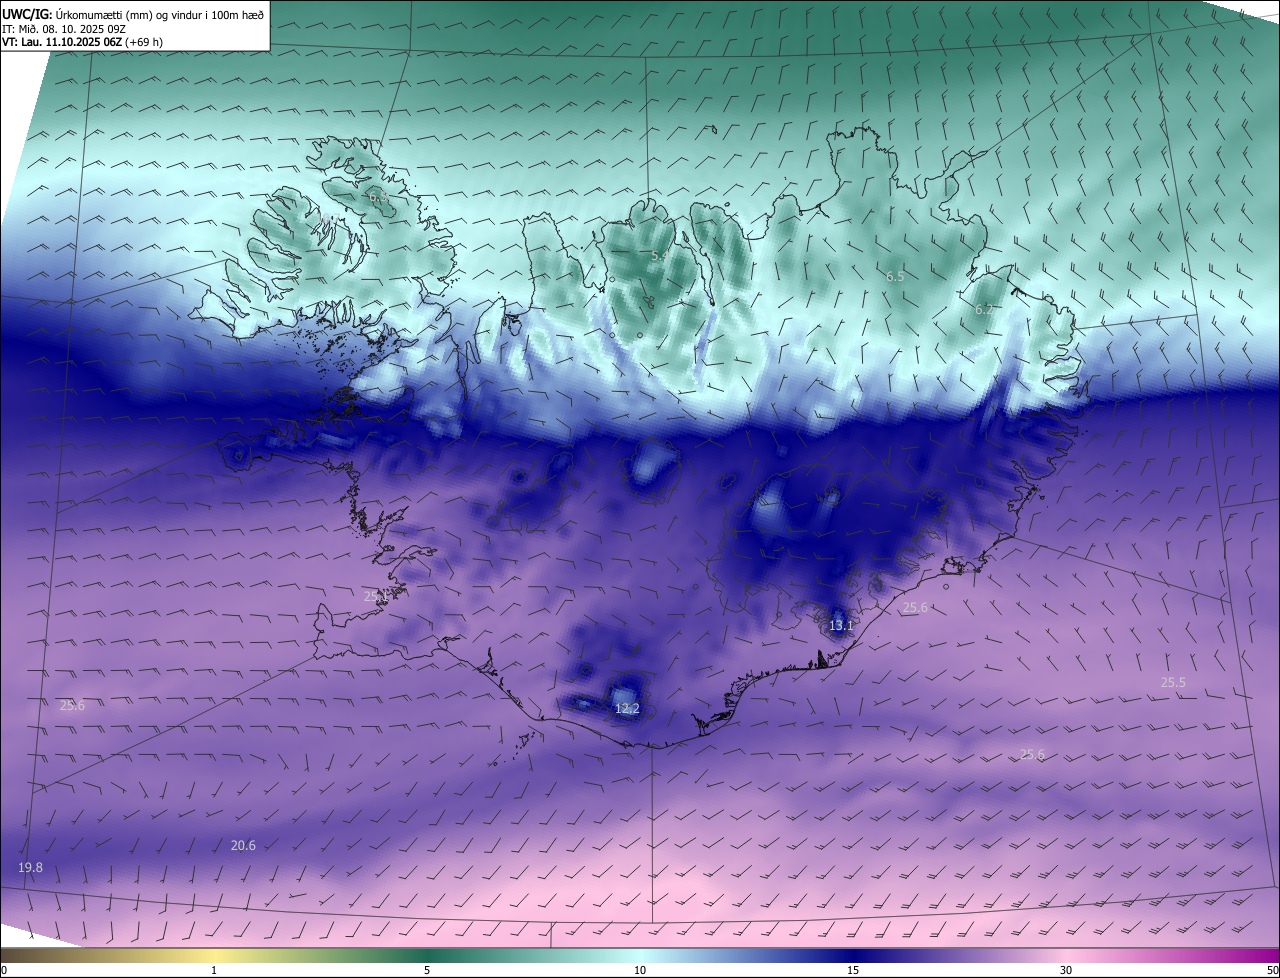The height and width of the screenshot is (978, 1280).
Task: Click the 20.6 value label on the map
Action: pos(243,846)
